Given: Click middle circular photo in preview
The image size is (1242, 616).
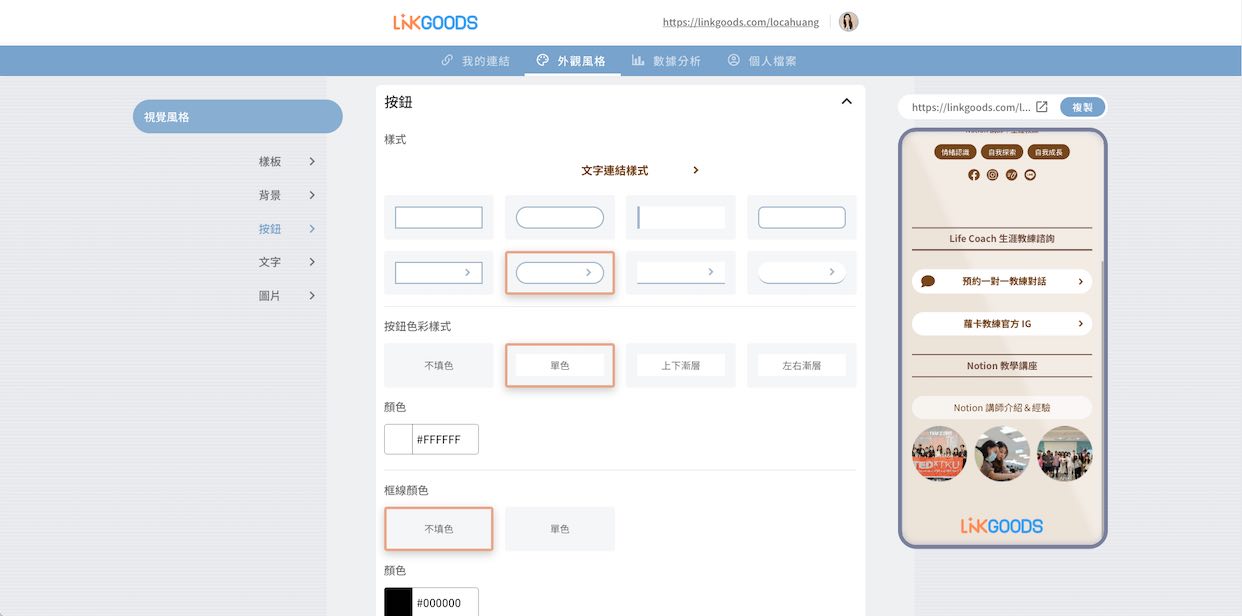Looking at the screenshot, I should 1002,454.
